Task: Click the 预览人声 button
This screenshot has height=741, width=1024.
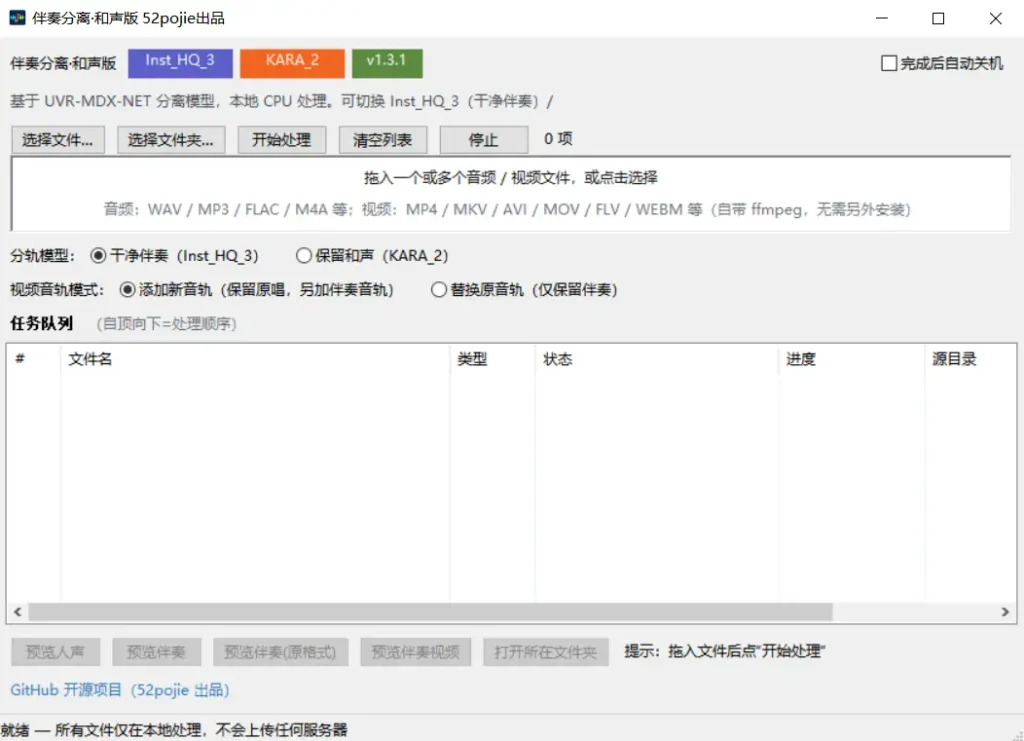Action: click(56, 652)
